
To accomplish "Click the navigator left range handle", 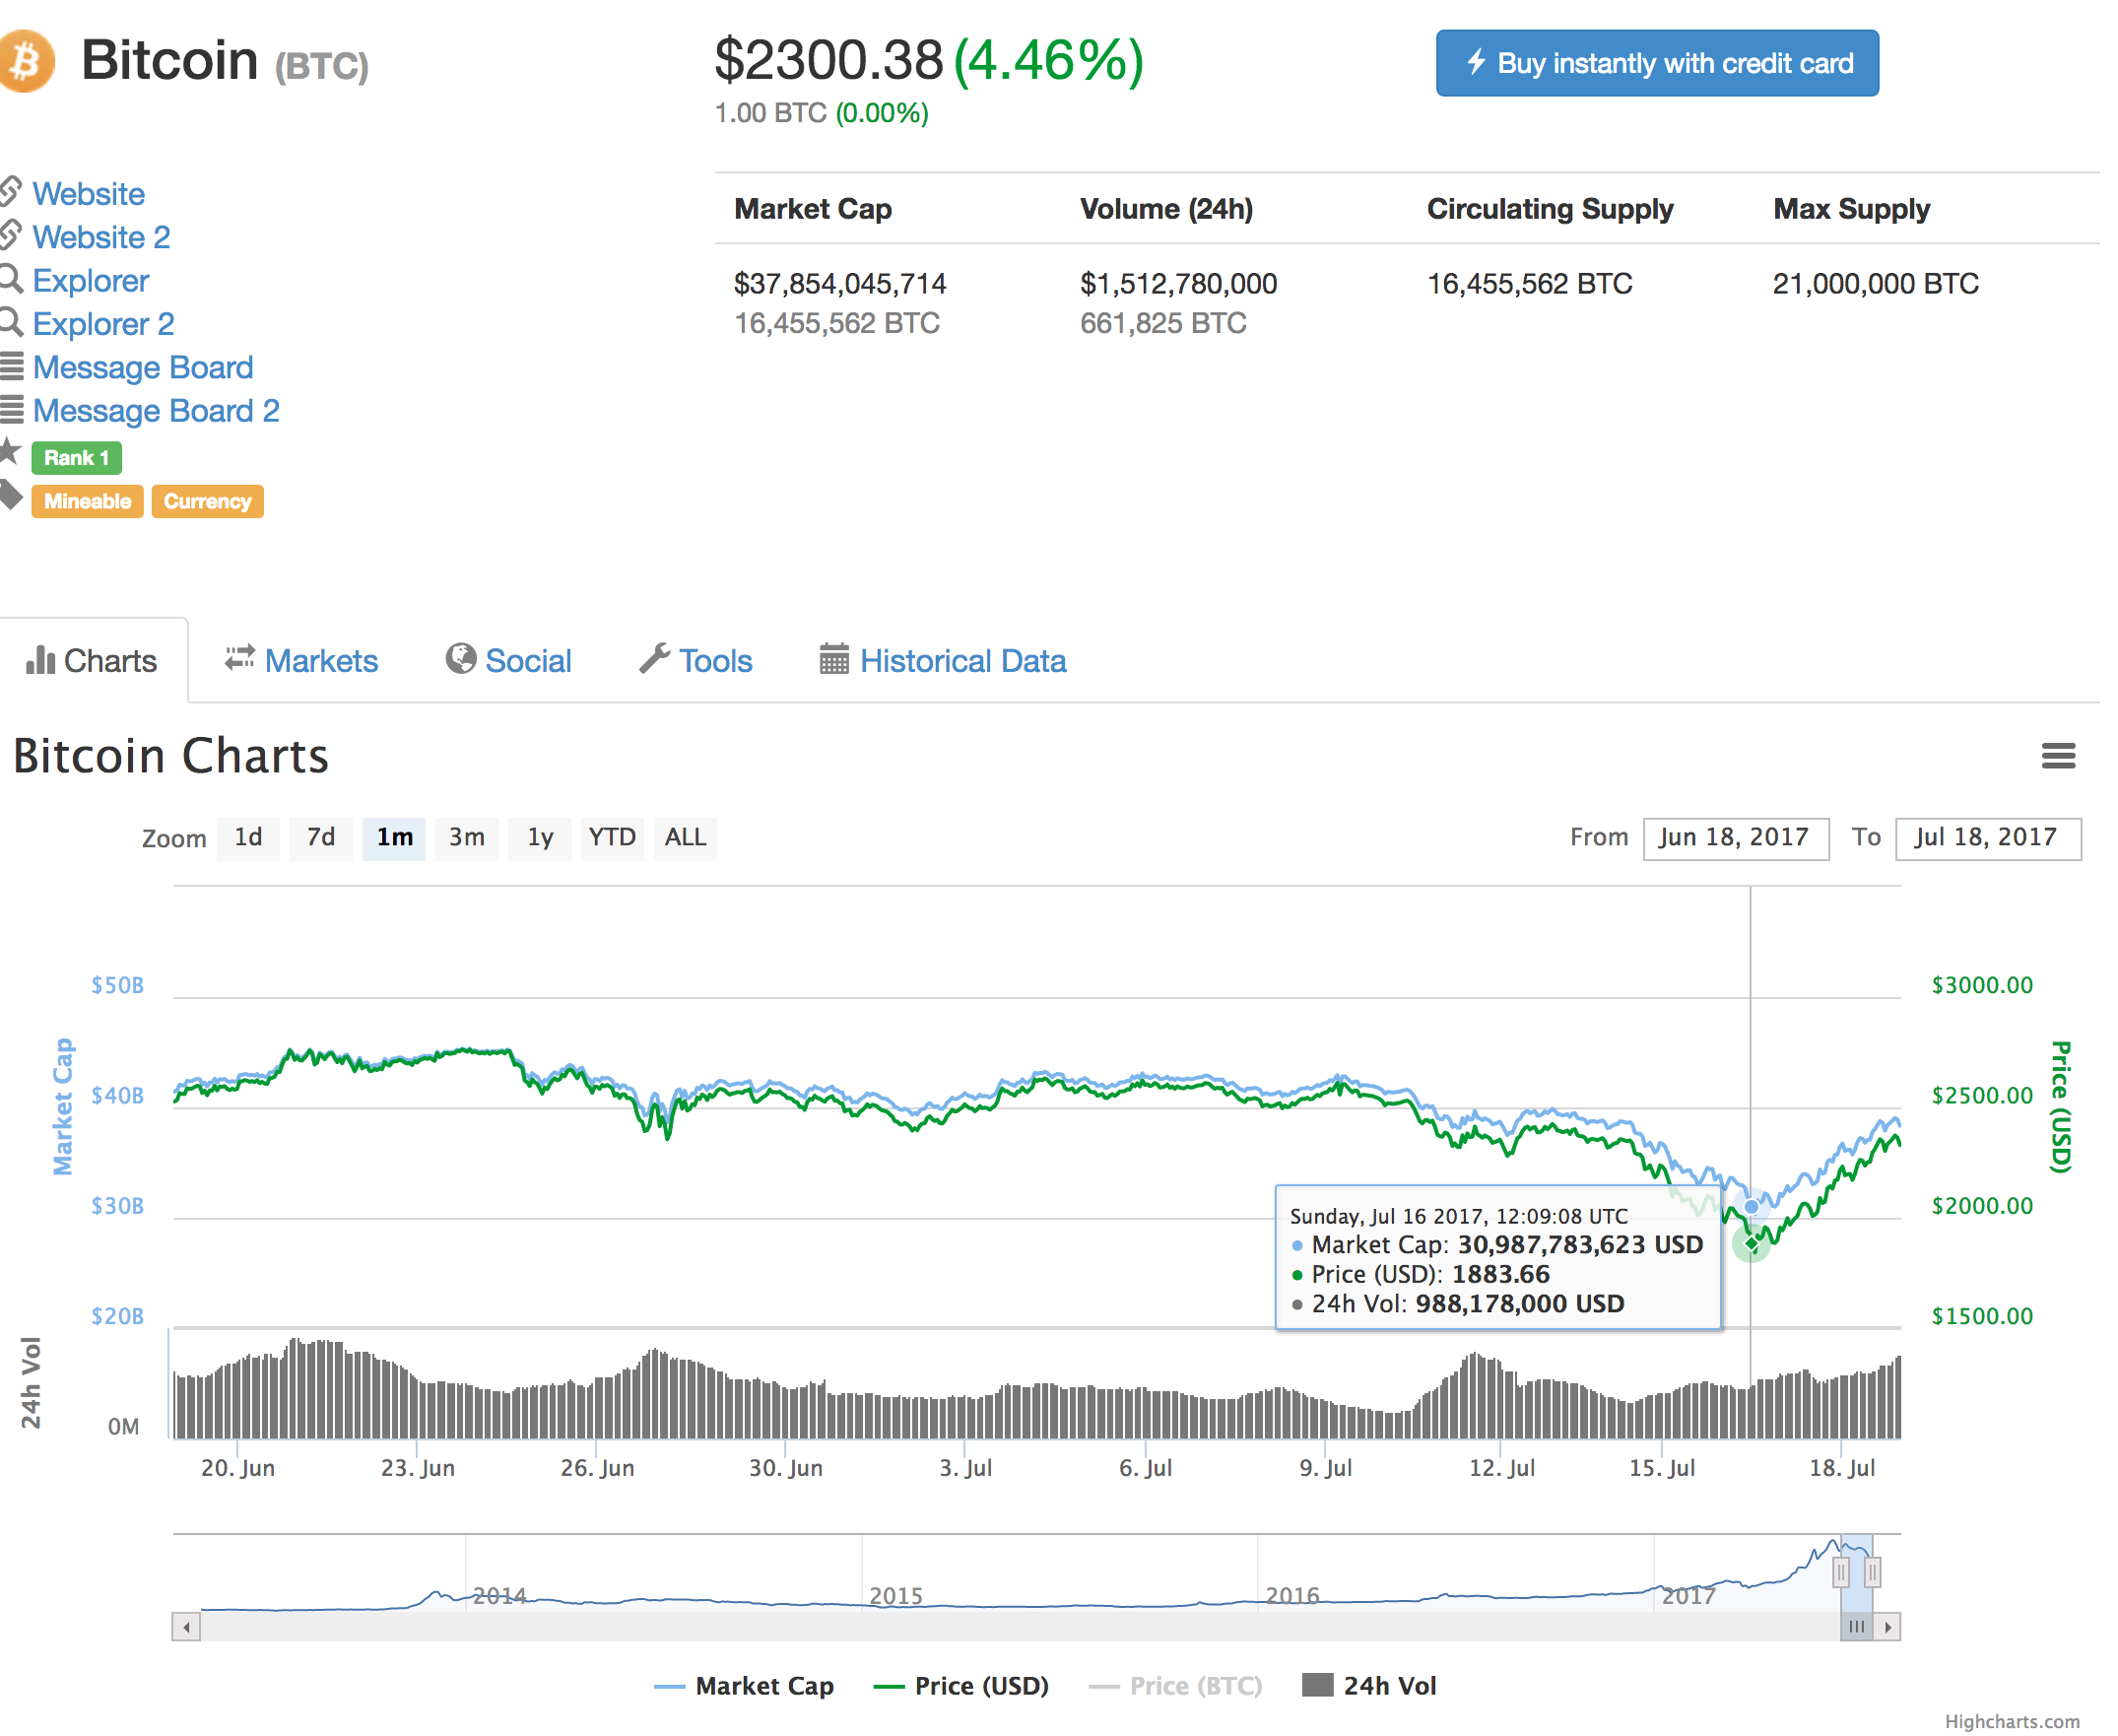I will pos(1841,1573).
